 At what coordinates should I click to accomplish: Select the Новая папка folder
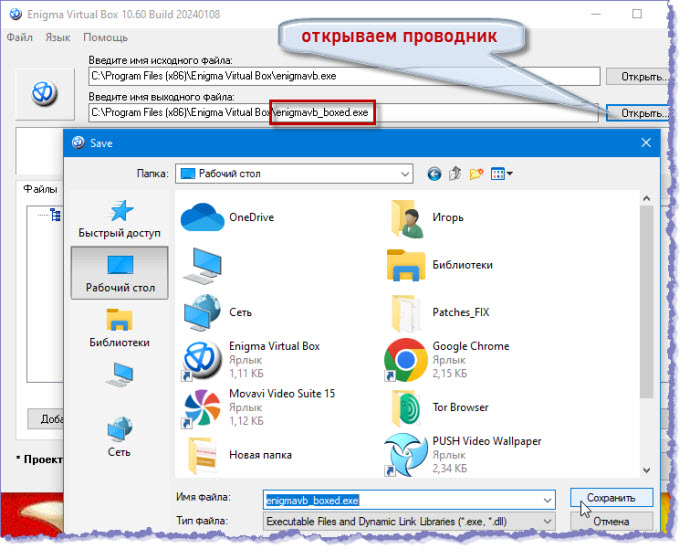[x=239, y=455]
